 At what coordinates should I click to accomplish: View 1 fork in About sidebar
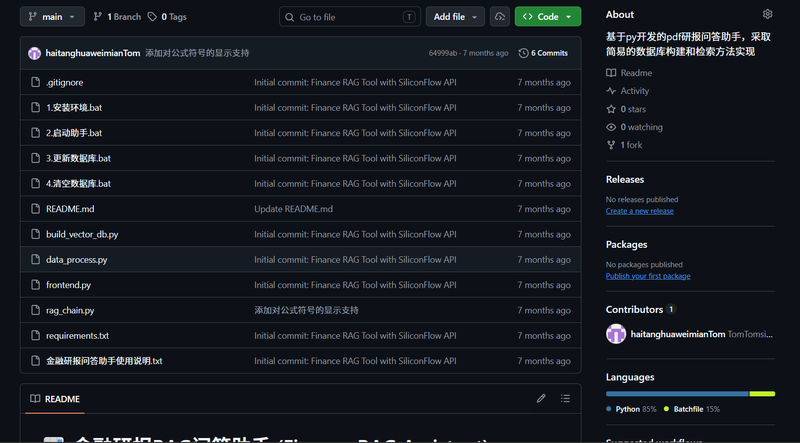(x=624, y=145)
